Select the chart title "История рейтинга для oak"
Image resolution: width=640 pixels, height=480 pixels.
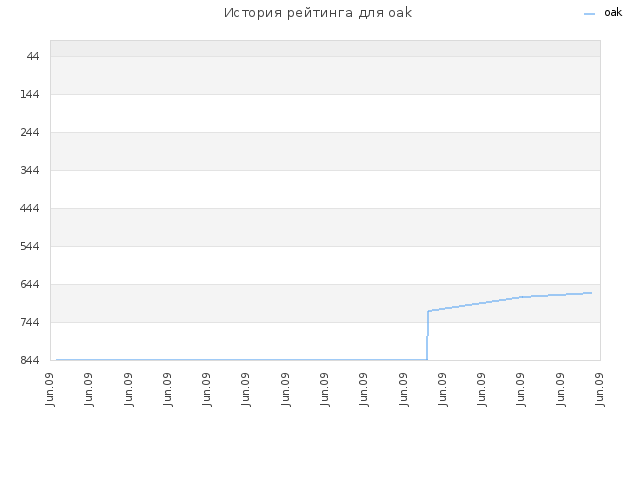(x=318, y=13)
